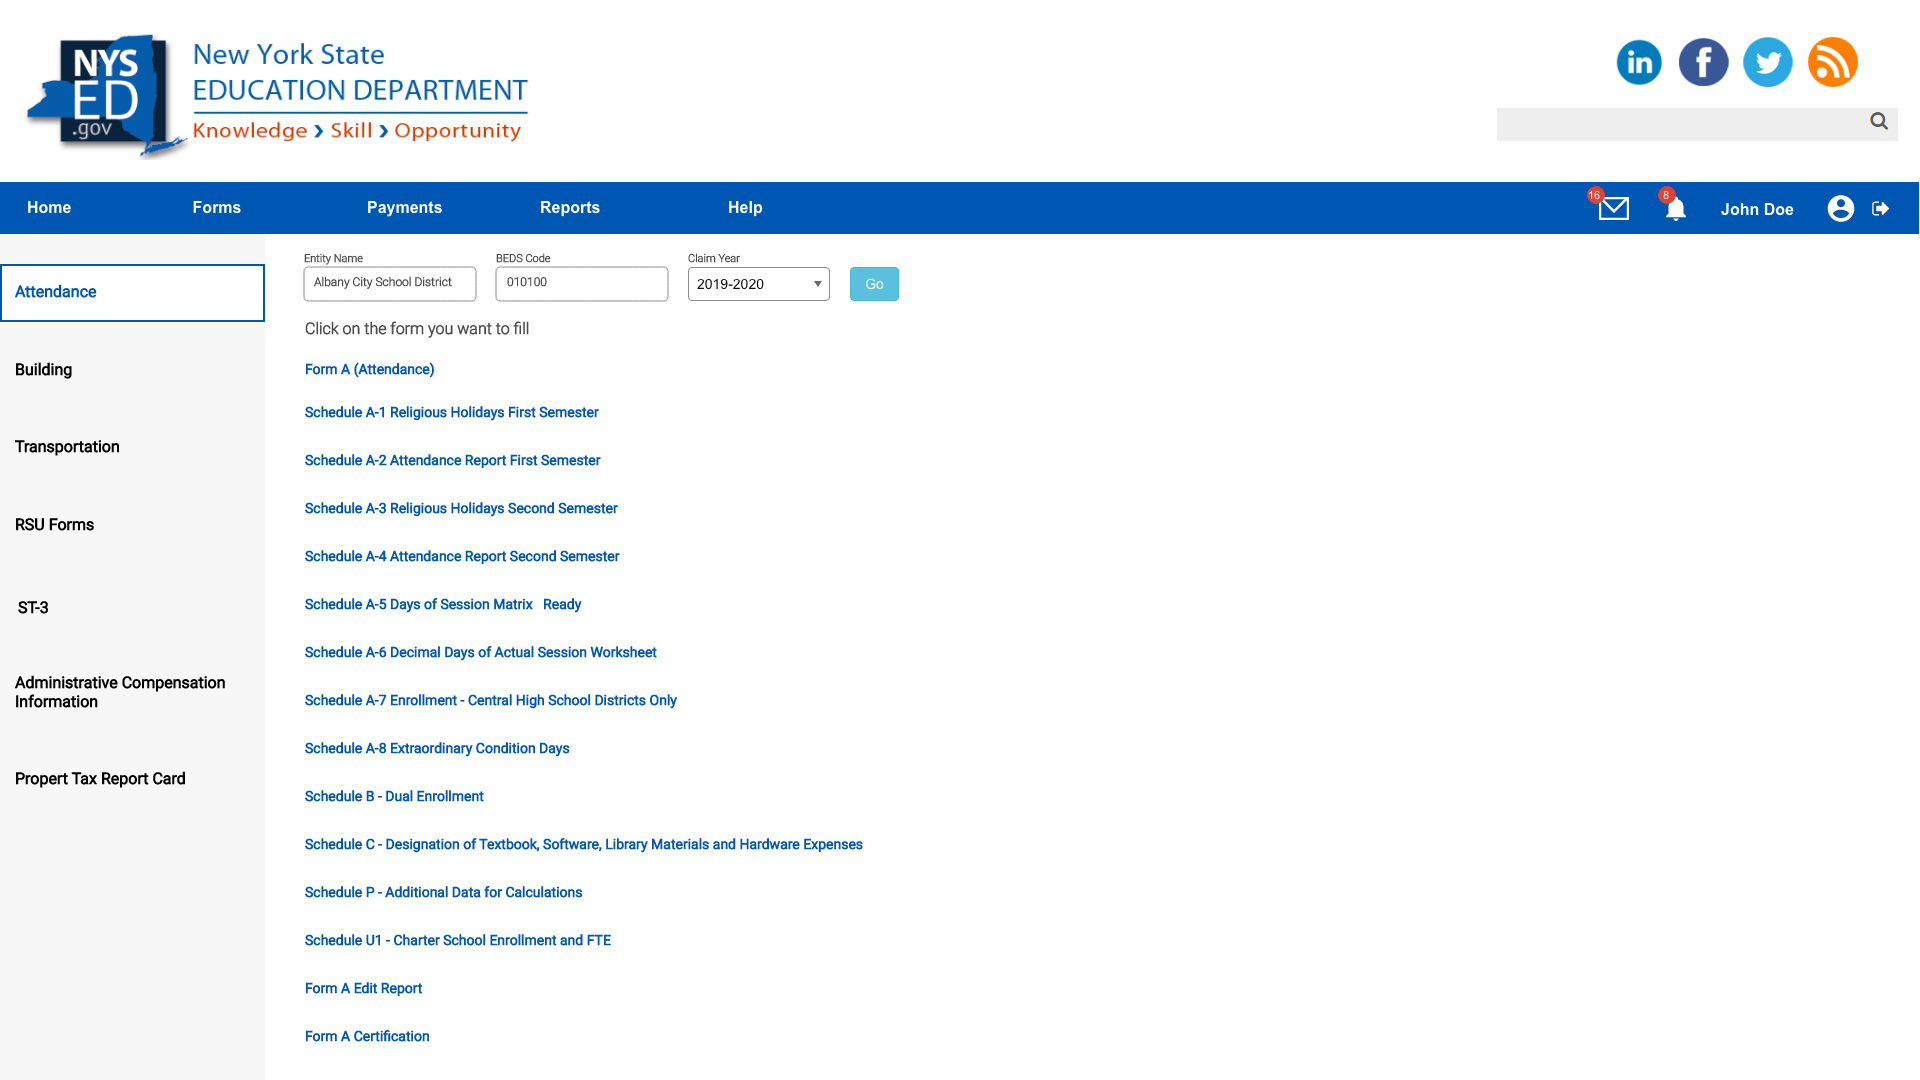
Task: Expand the Claim Year dropdown
Action: click(x=758, y=284)
